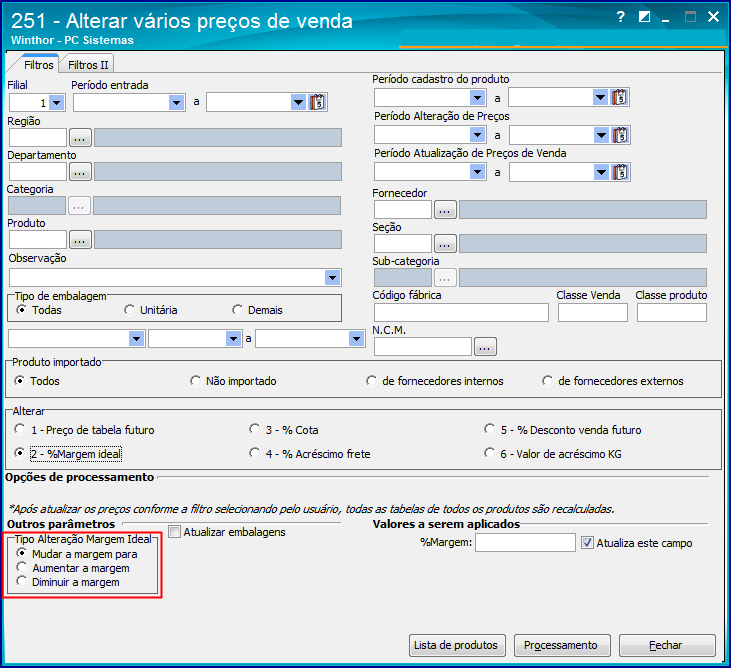Select de fornecedores externos option
The image size is (731, 668).
click(x=548, y=381)
